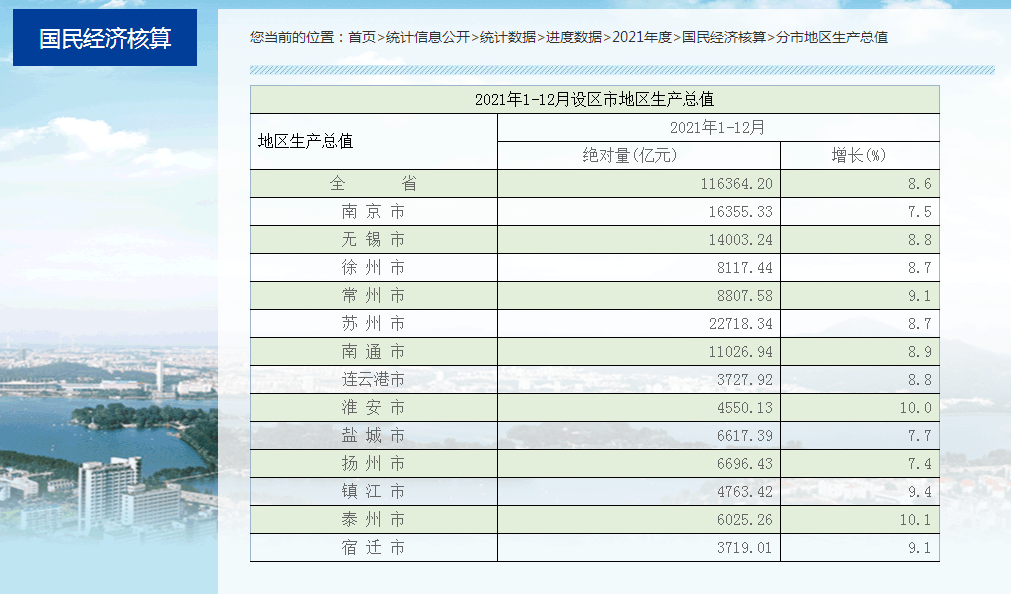The image size is (1011, 594).
Task: Select the 地区生产总值 header cell
Action: (x=306, y=141)
